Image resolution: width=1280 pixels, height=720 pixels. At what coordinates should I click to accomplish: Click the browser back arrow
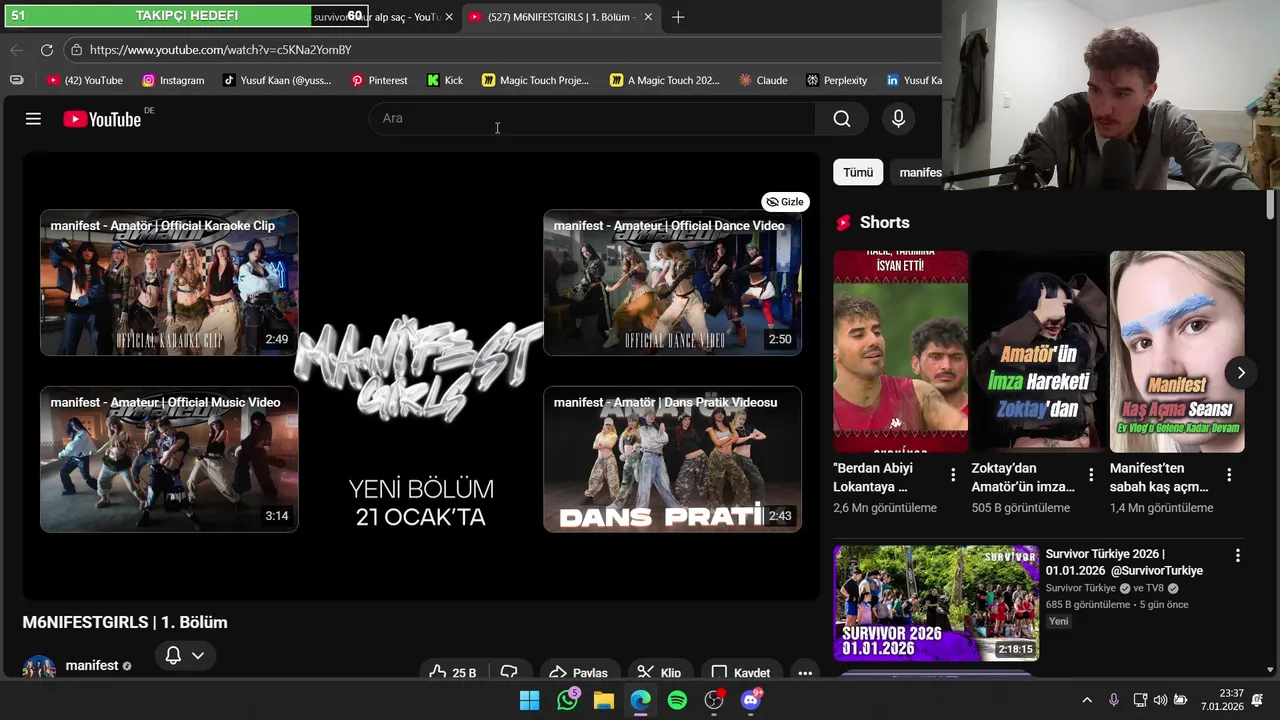tap(17, 50)
